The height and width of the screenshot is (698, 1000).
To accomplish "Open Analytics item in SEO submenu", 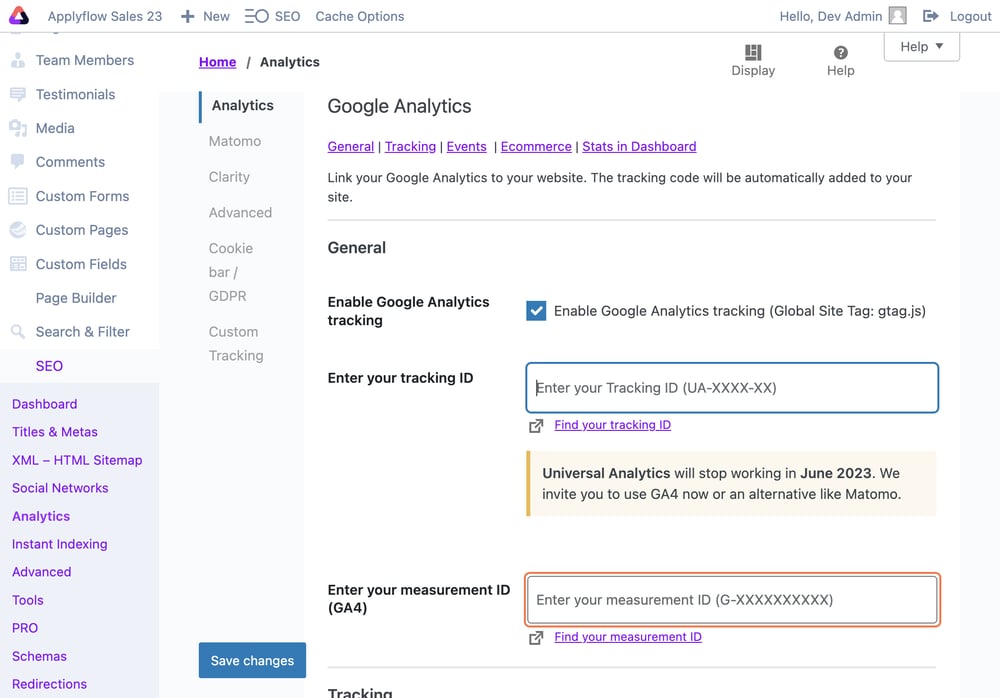I will [x=41, y=516].
